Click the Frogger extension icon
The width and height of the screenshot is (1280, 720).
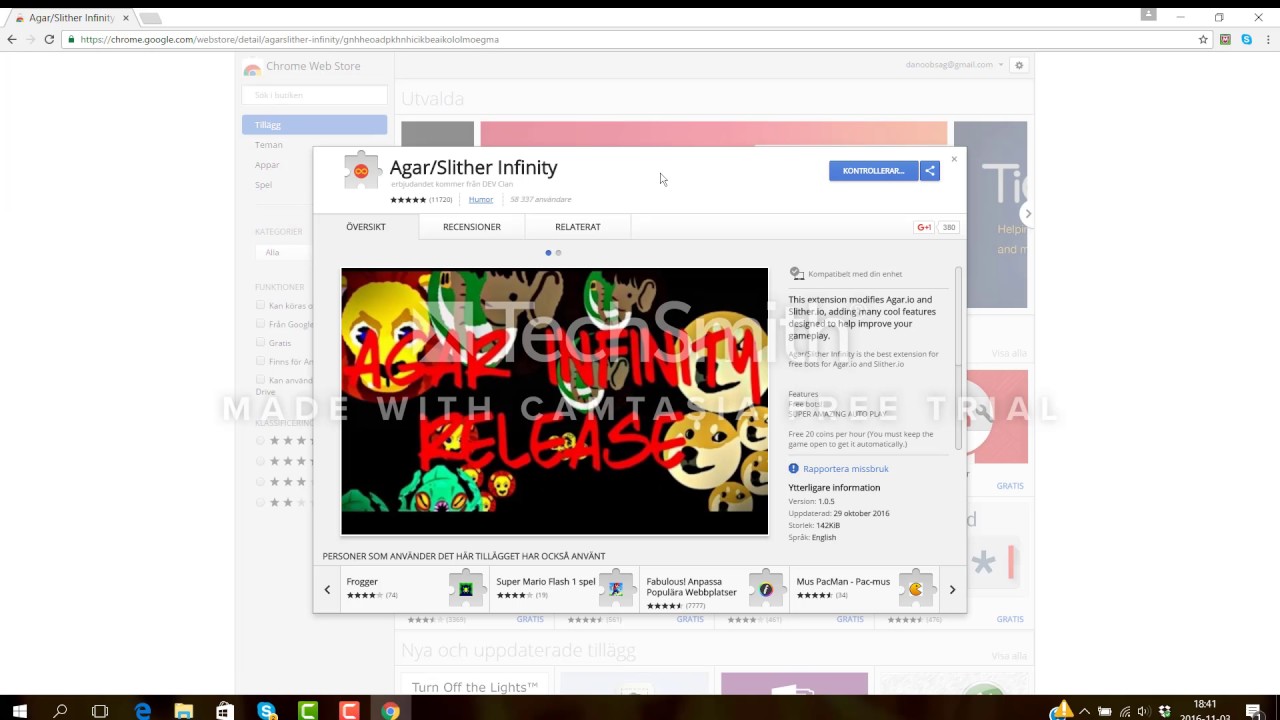(x=466, y=589)
